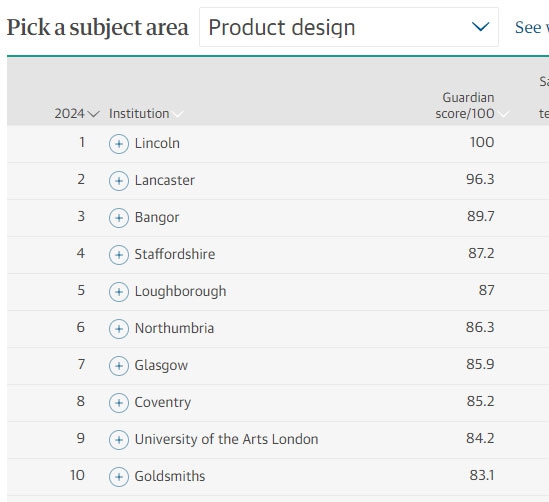The height and width of the screenshot is (502, 549).
Task: Click the score value 89.7
Action: (x=480, y=216)
